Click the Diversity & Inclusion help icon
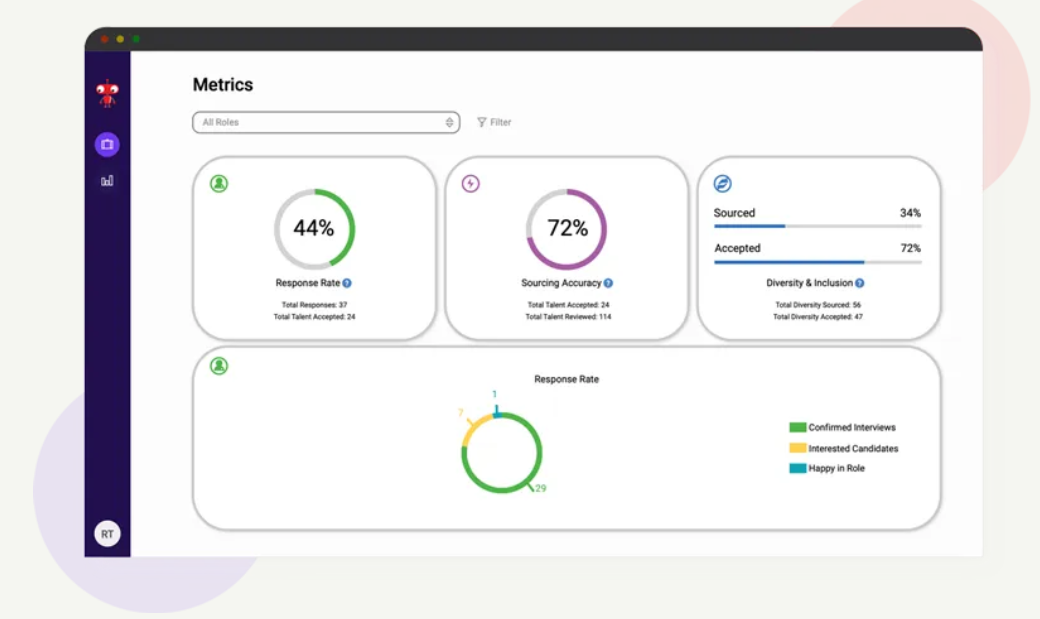Screen dimensions: 1040x619 tap(859, 283)
